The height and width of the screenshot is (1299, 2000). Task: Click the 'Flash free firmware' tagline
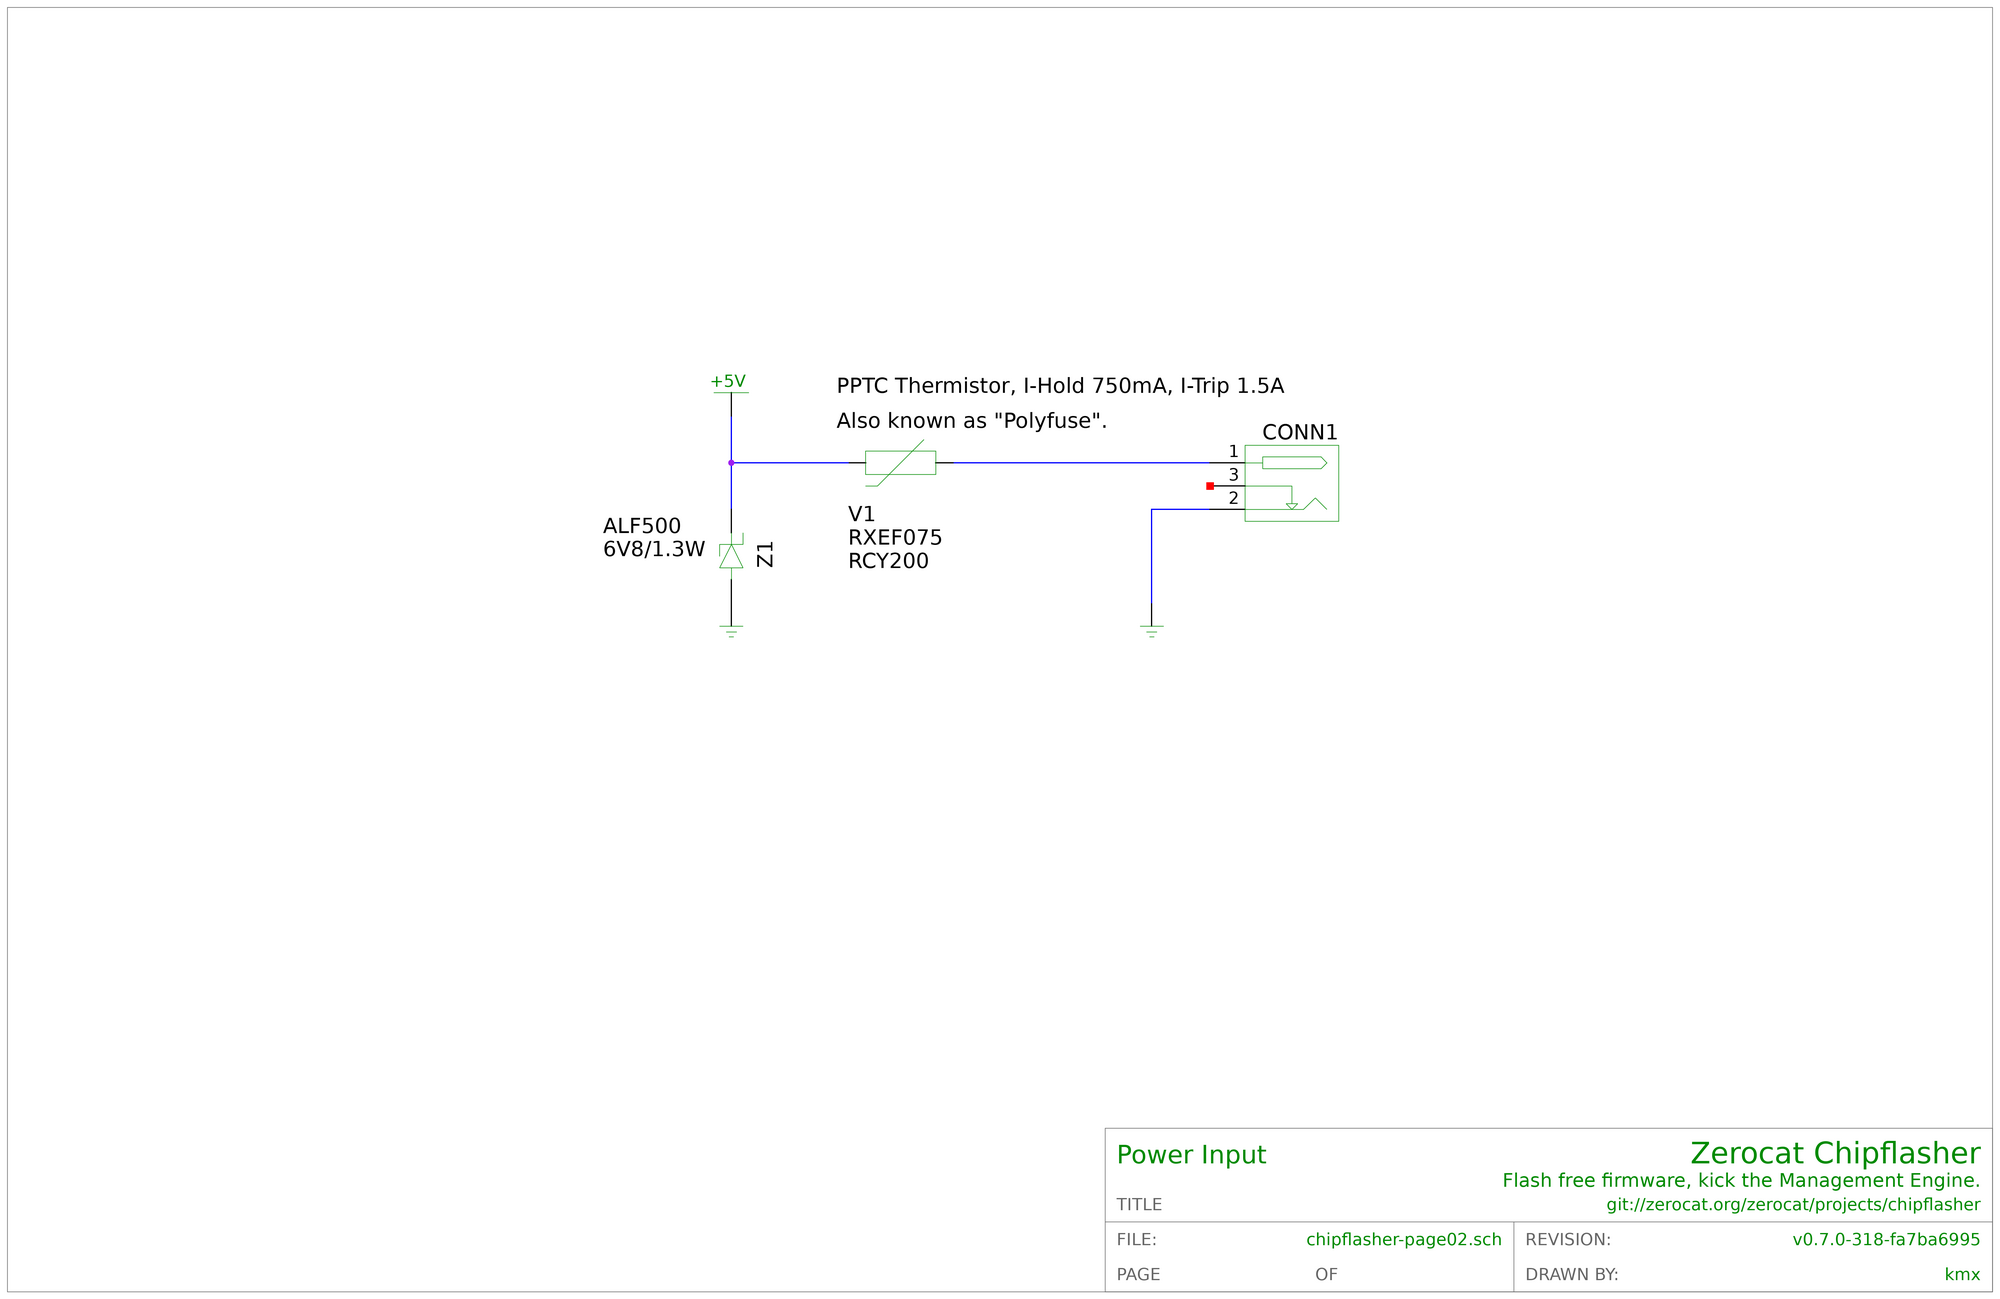click(x=1741, y=1181)
